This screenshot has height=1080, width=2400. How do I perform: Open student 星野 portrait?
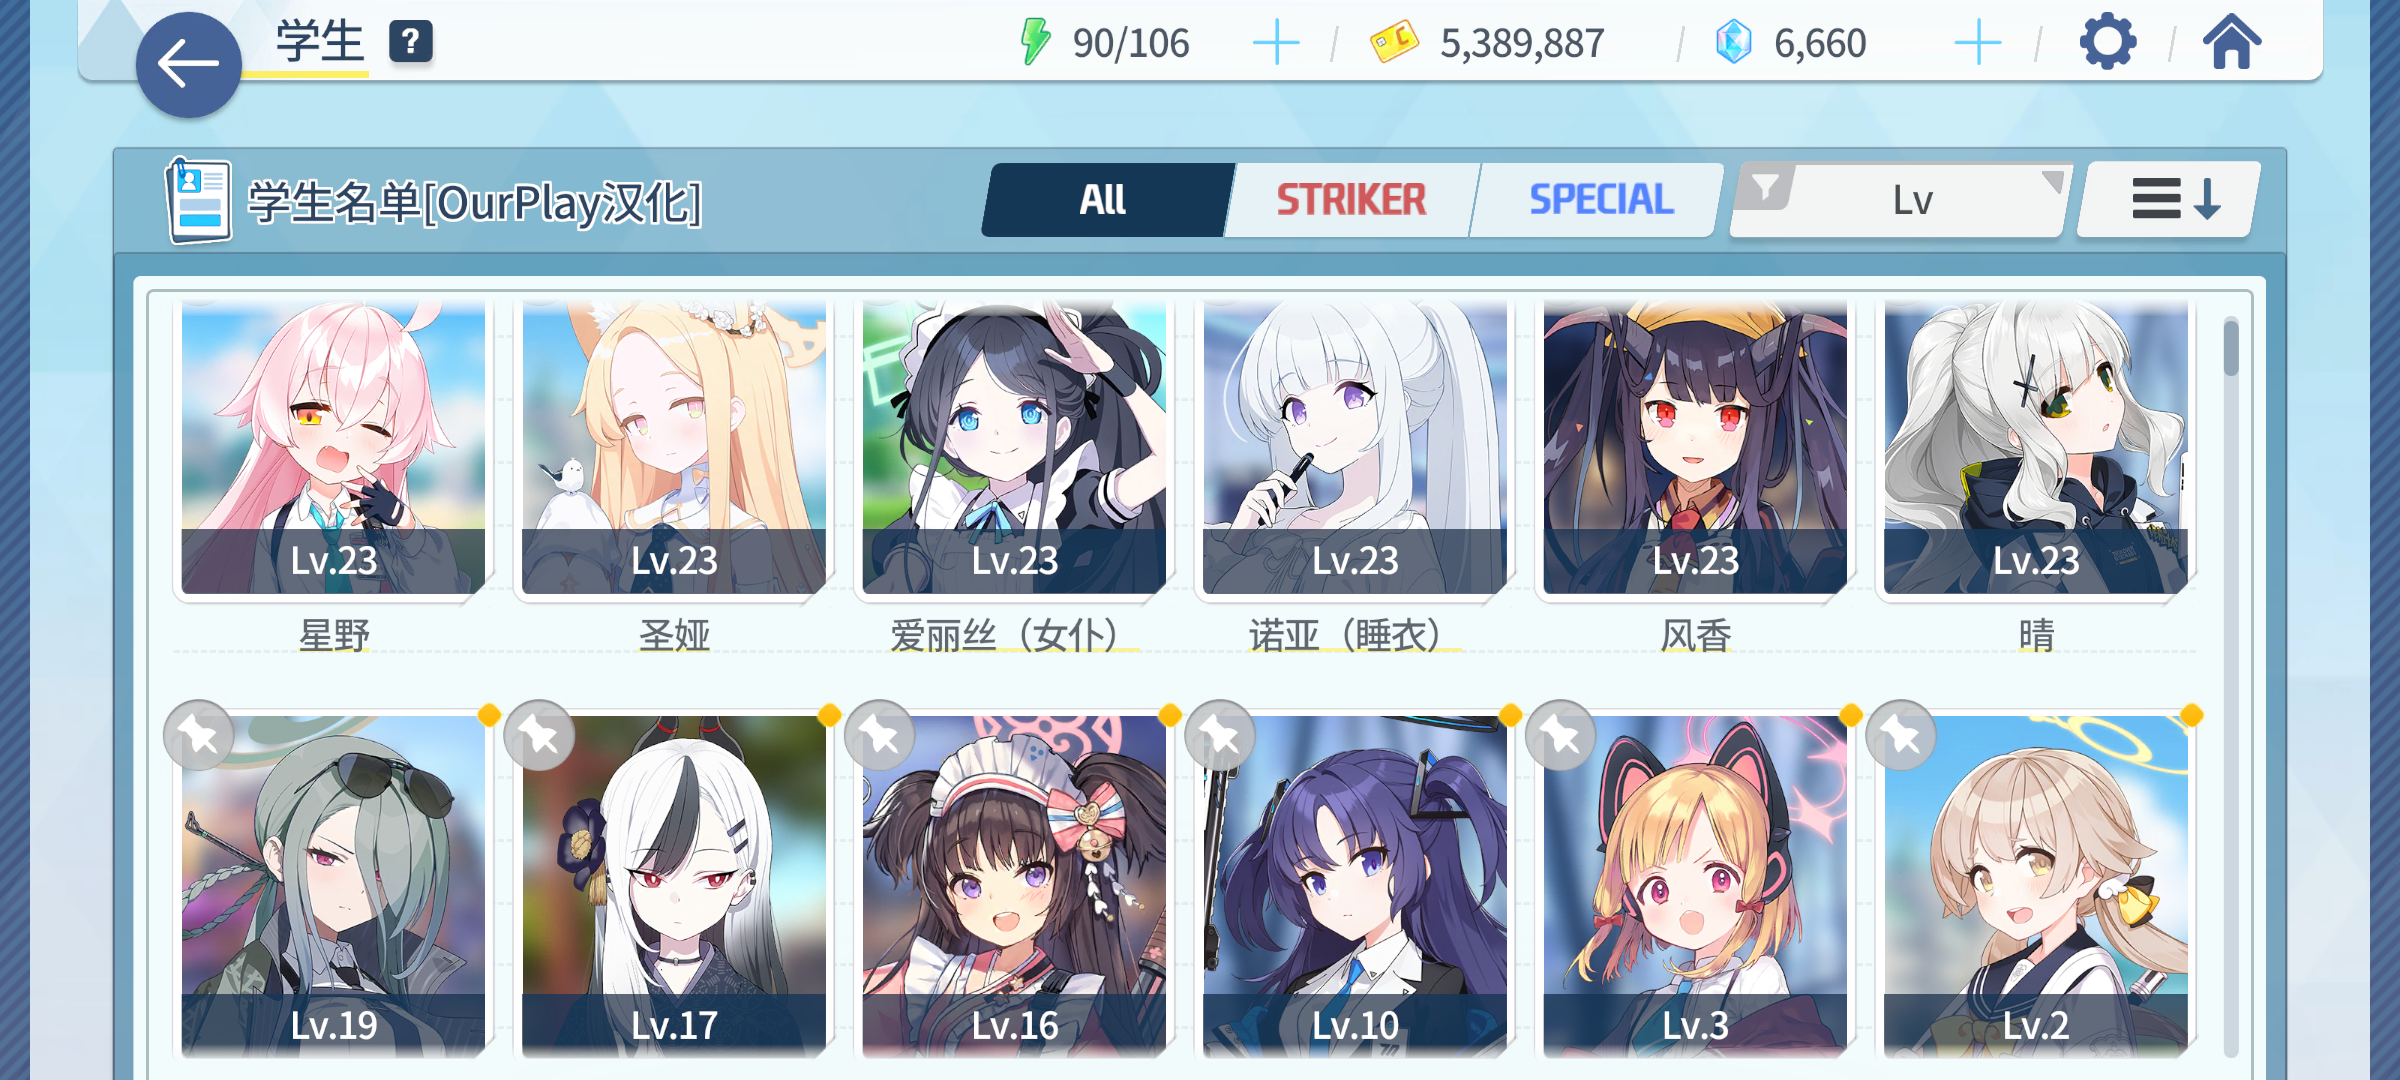click(x=333, y=447)
